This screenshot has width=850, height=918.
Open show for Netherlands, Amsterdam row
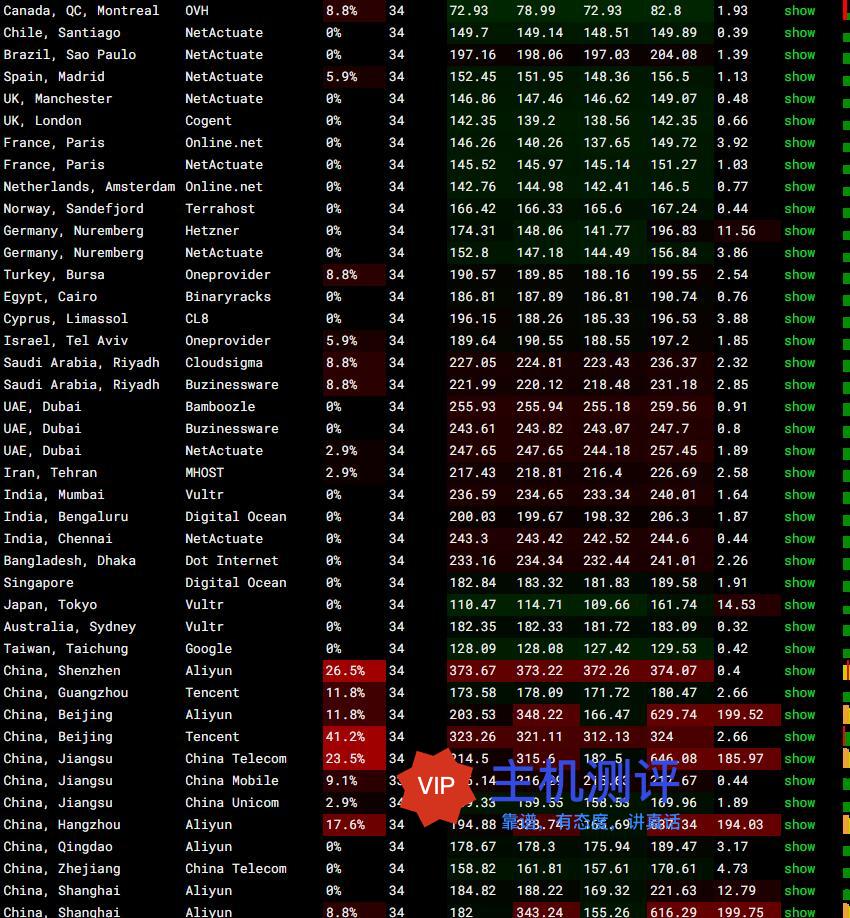coord(800,187)
